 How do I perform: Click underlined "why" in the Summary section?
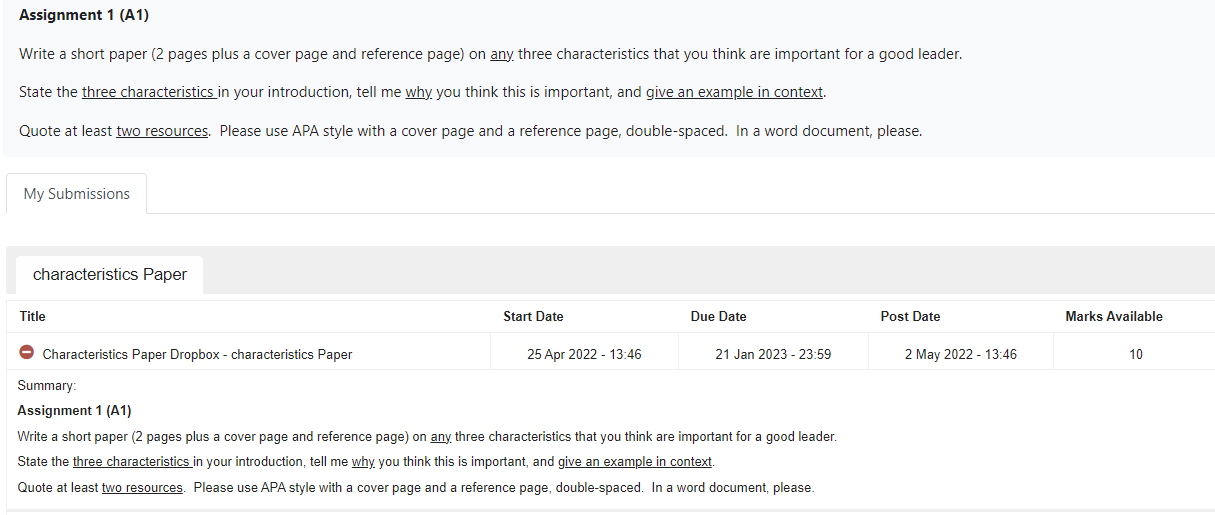click(363, 462)
